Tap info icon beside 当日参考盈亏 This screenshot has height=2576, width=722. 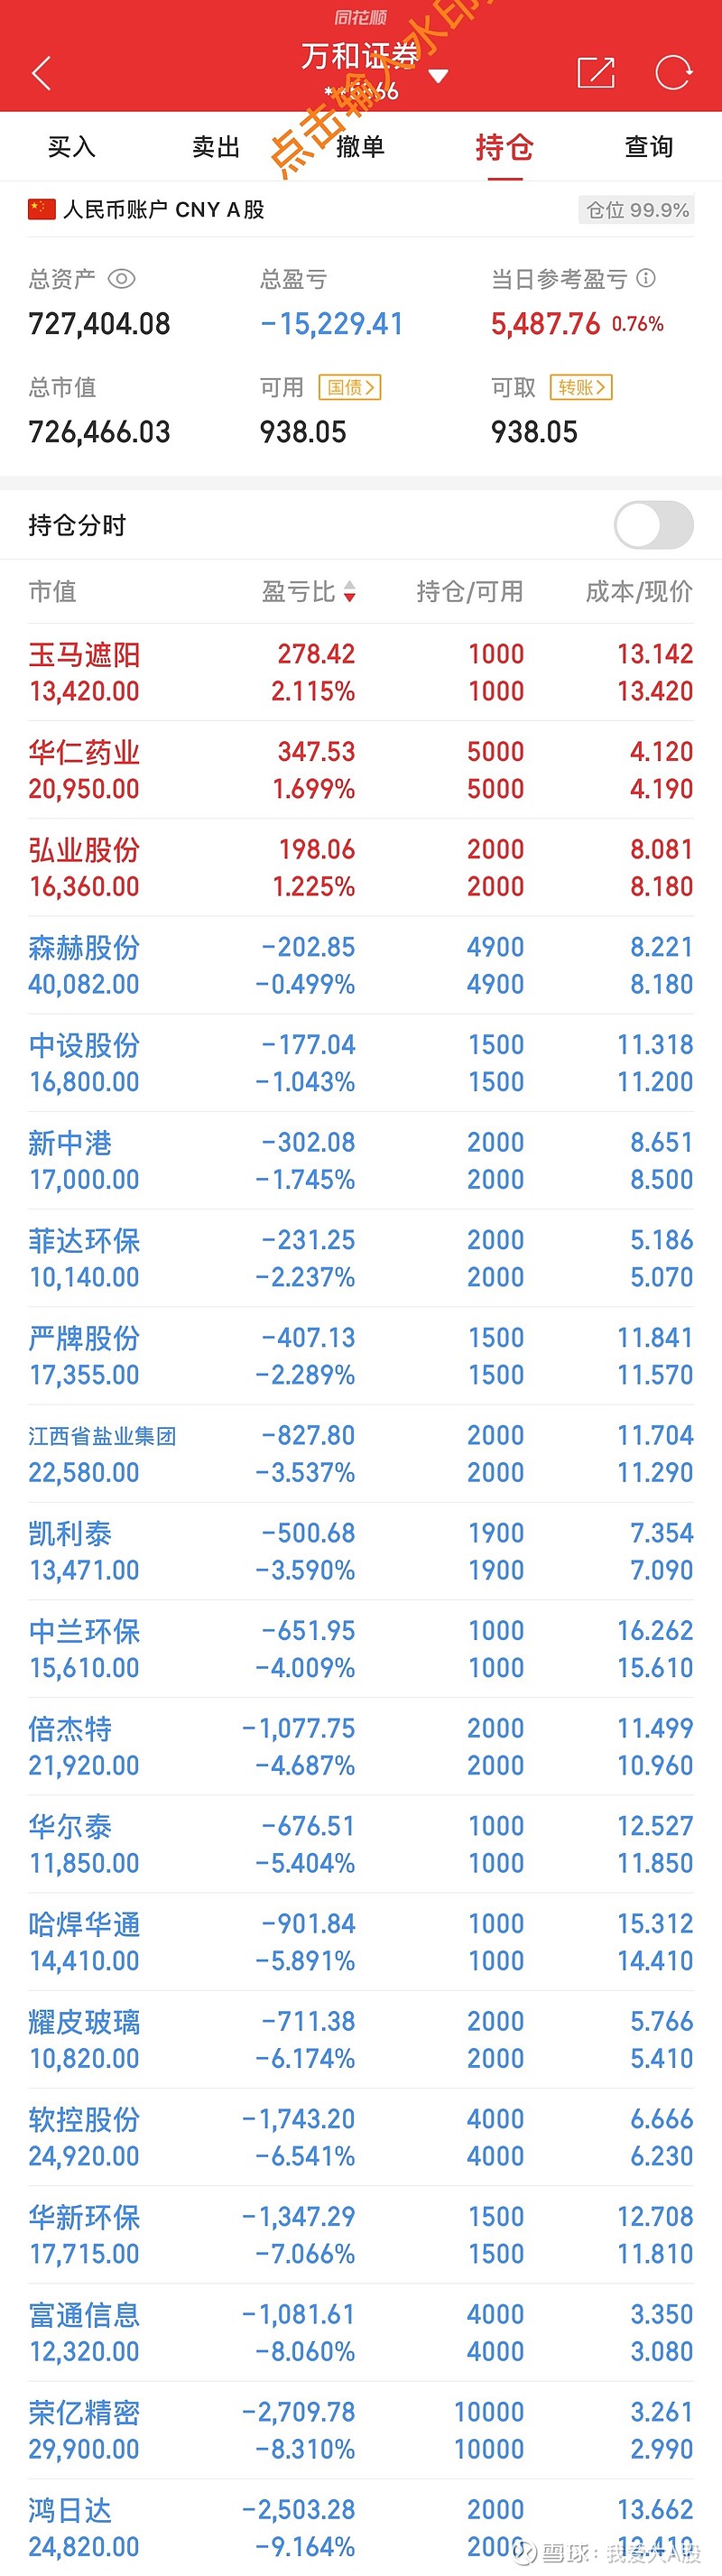(x=647, y=278)
